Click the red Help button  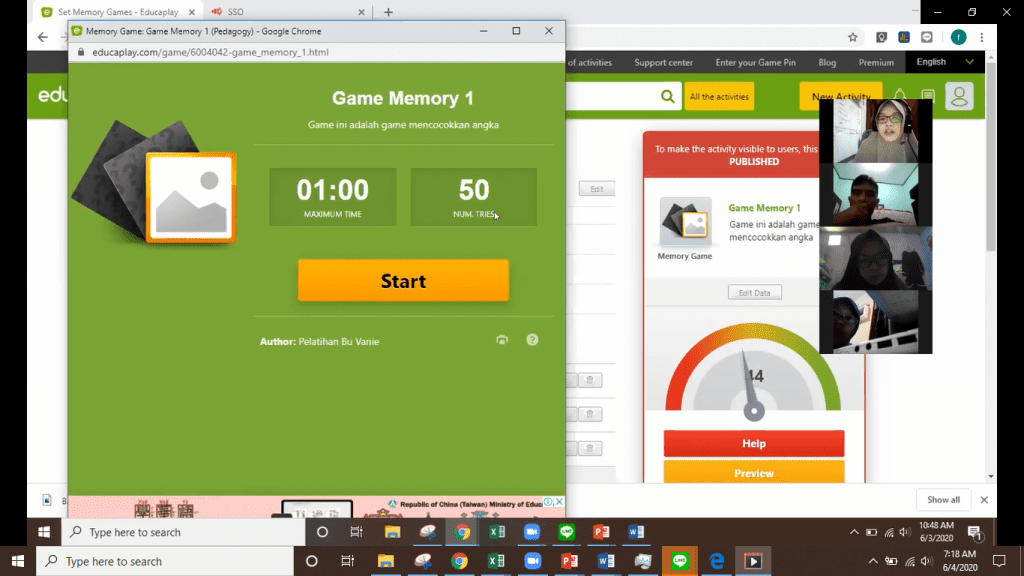[754, 443]
